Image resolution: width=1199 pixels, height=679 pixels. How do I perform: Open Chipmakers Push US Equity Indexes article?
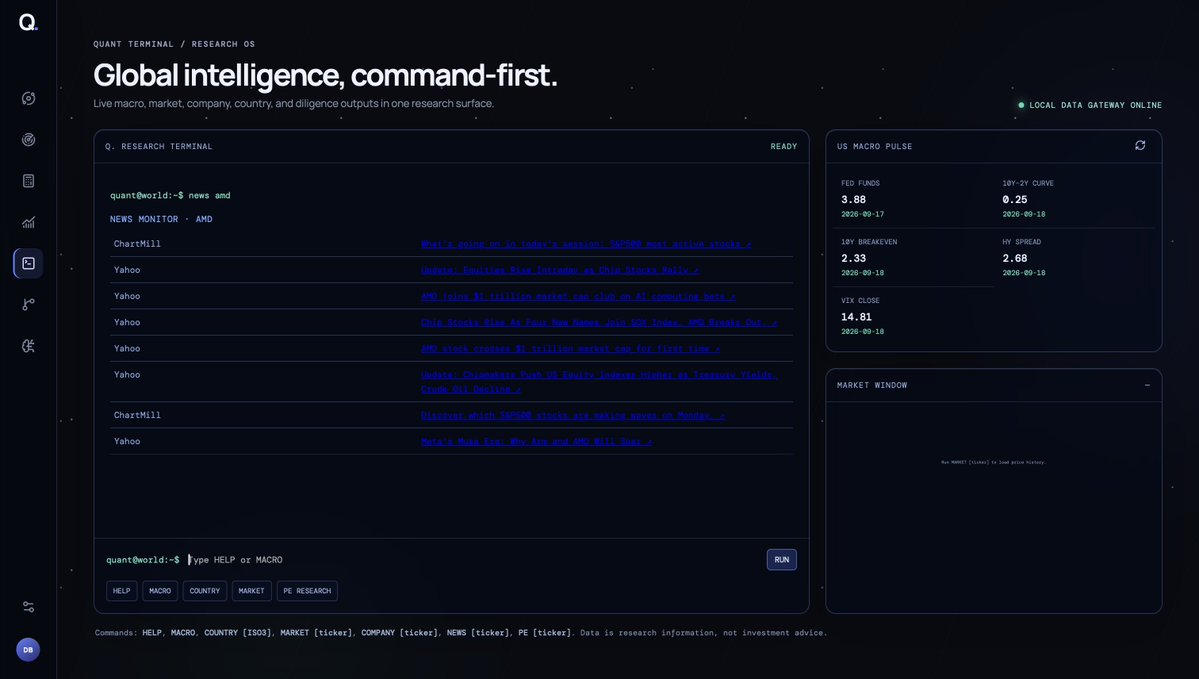click(x=599, y=382)
